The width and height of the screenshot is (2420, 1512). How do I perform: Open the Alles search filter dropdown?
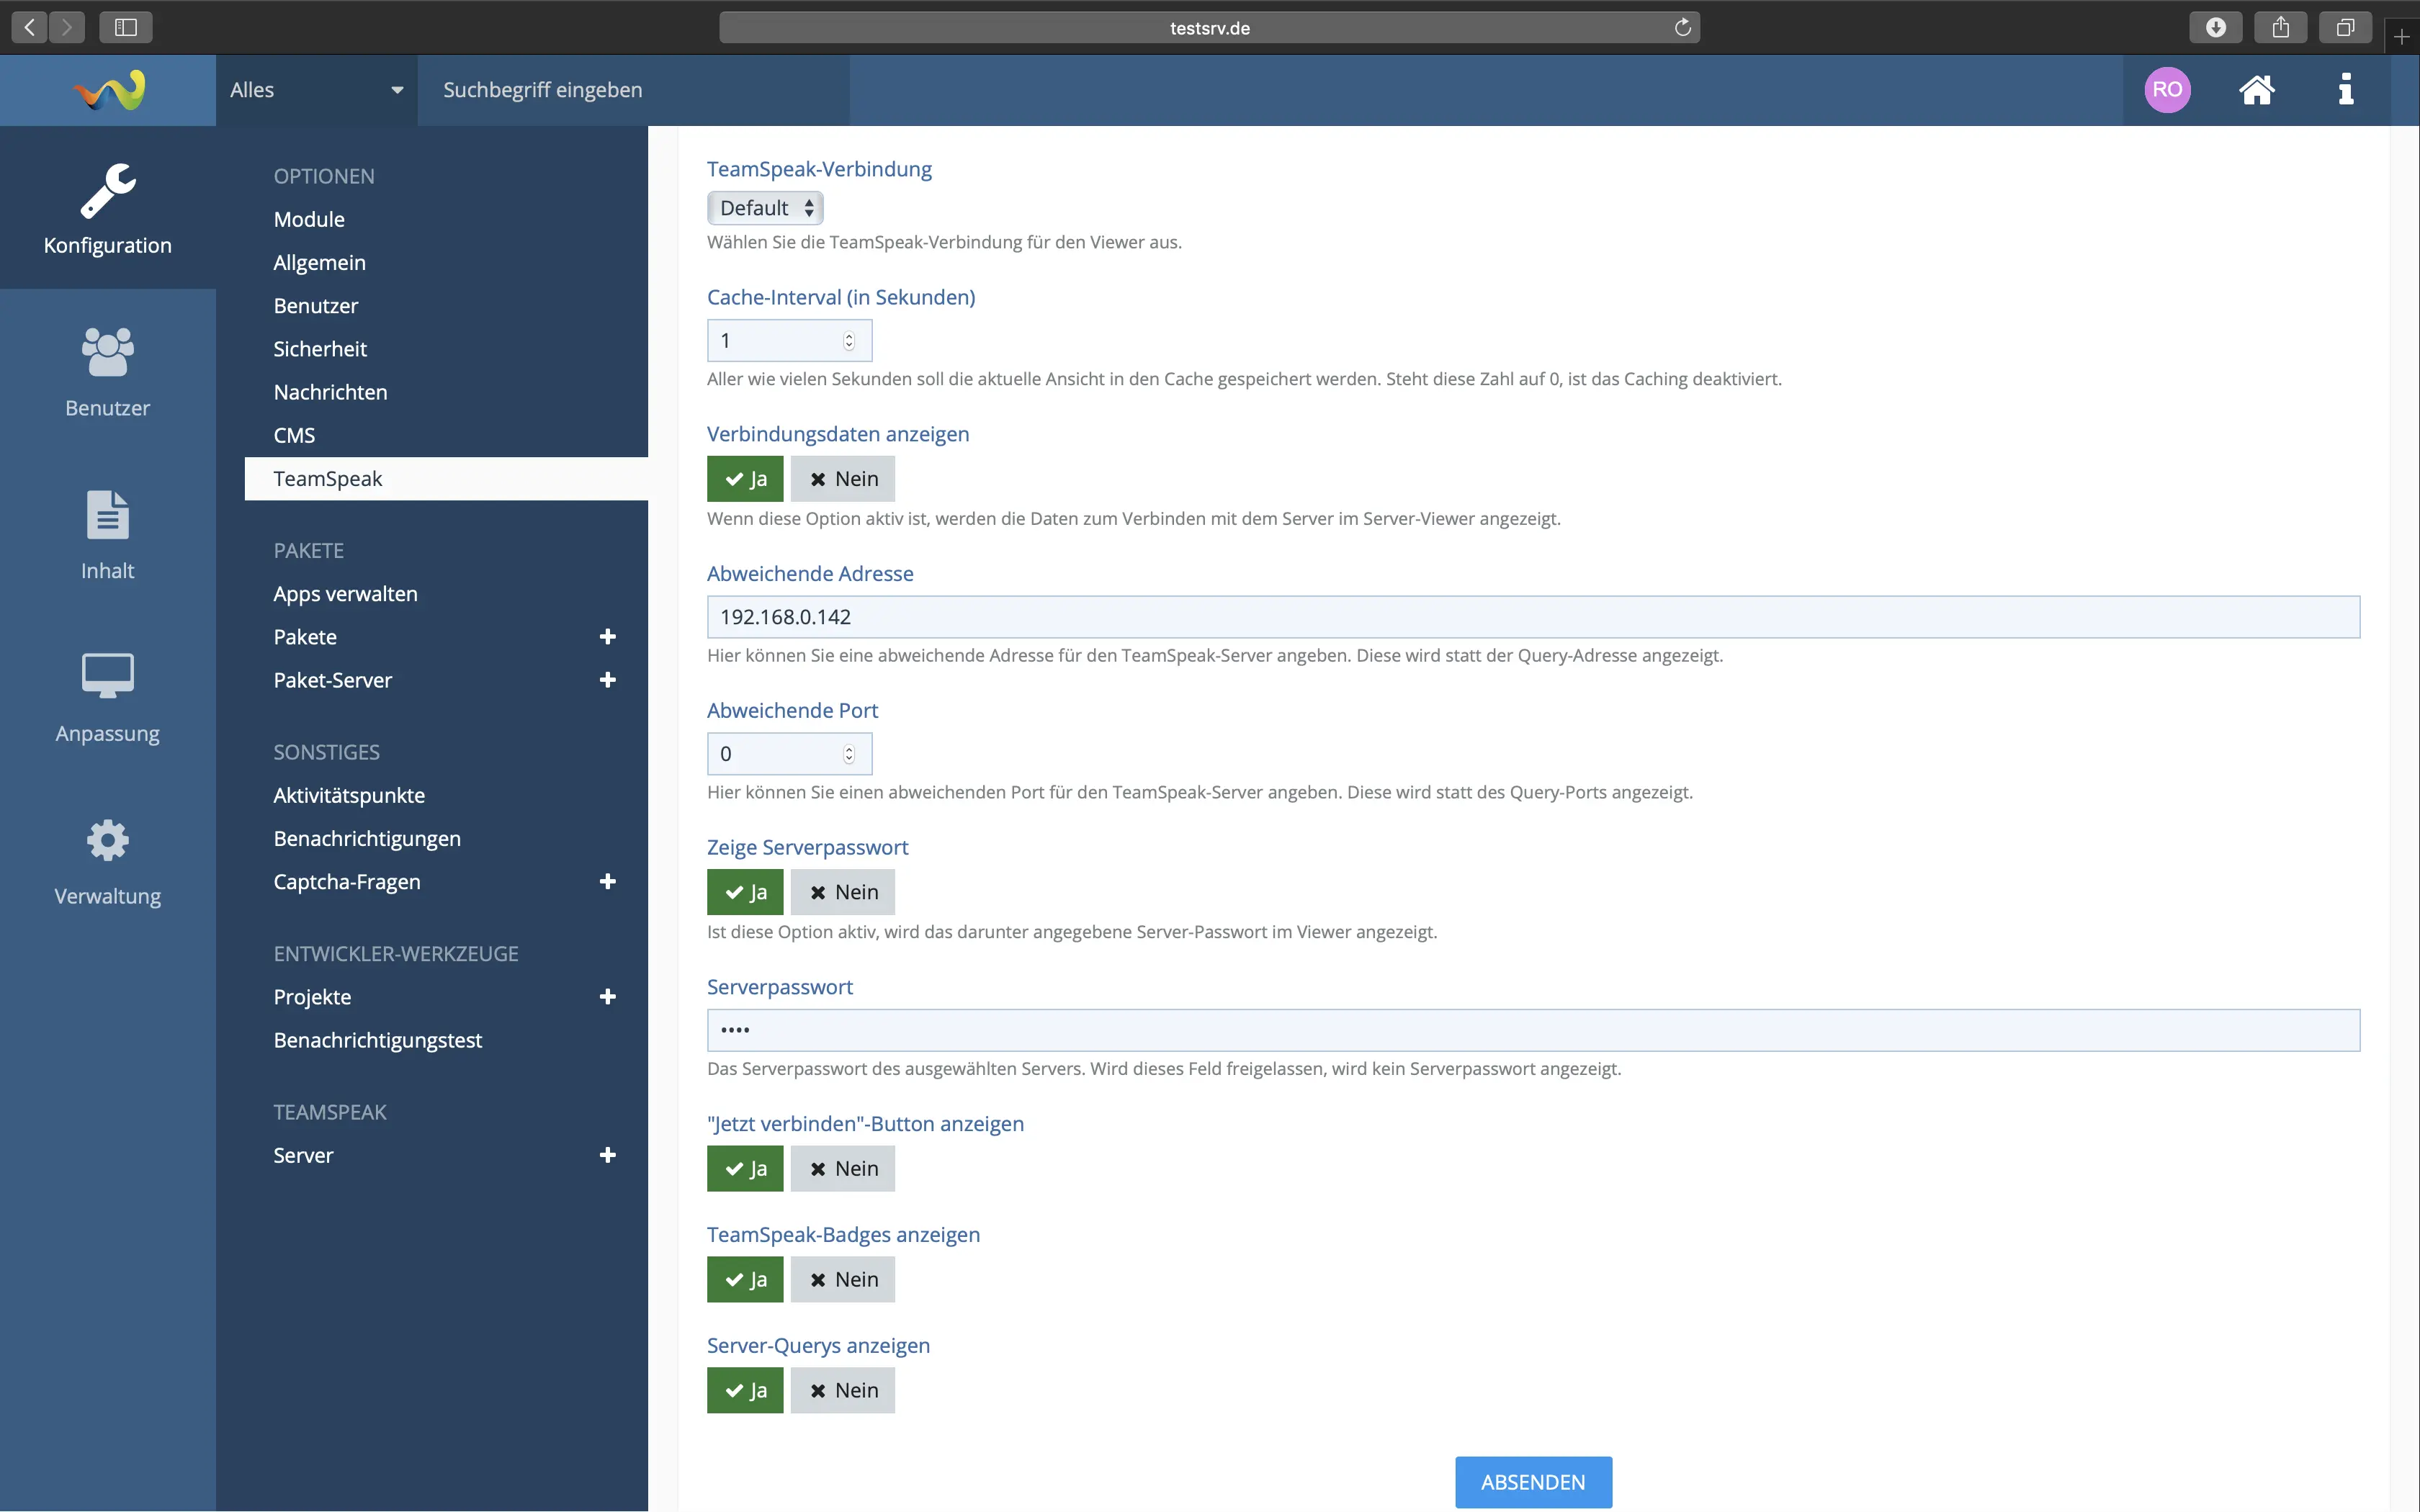pyautogui.click(x=316, y=90)
